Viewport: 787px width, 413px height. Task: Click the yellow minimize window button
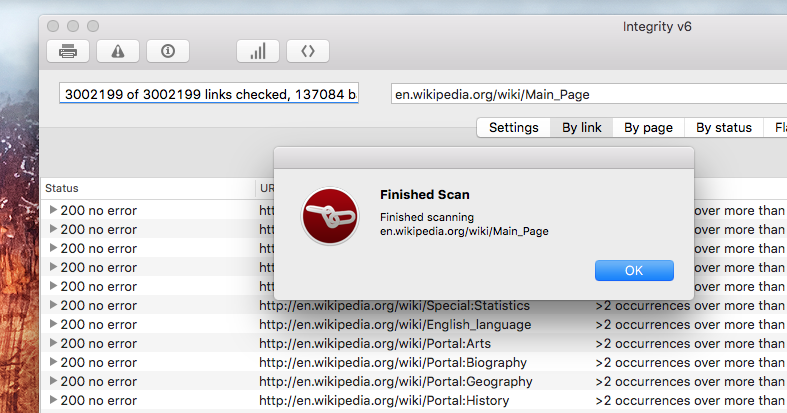pos(73,26)
